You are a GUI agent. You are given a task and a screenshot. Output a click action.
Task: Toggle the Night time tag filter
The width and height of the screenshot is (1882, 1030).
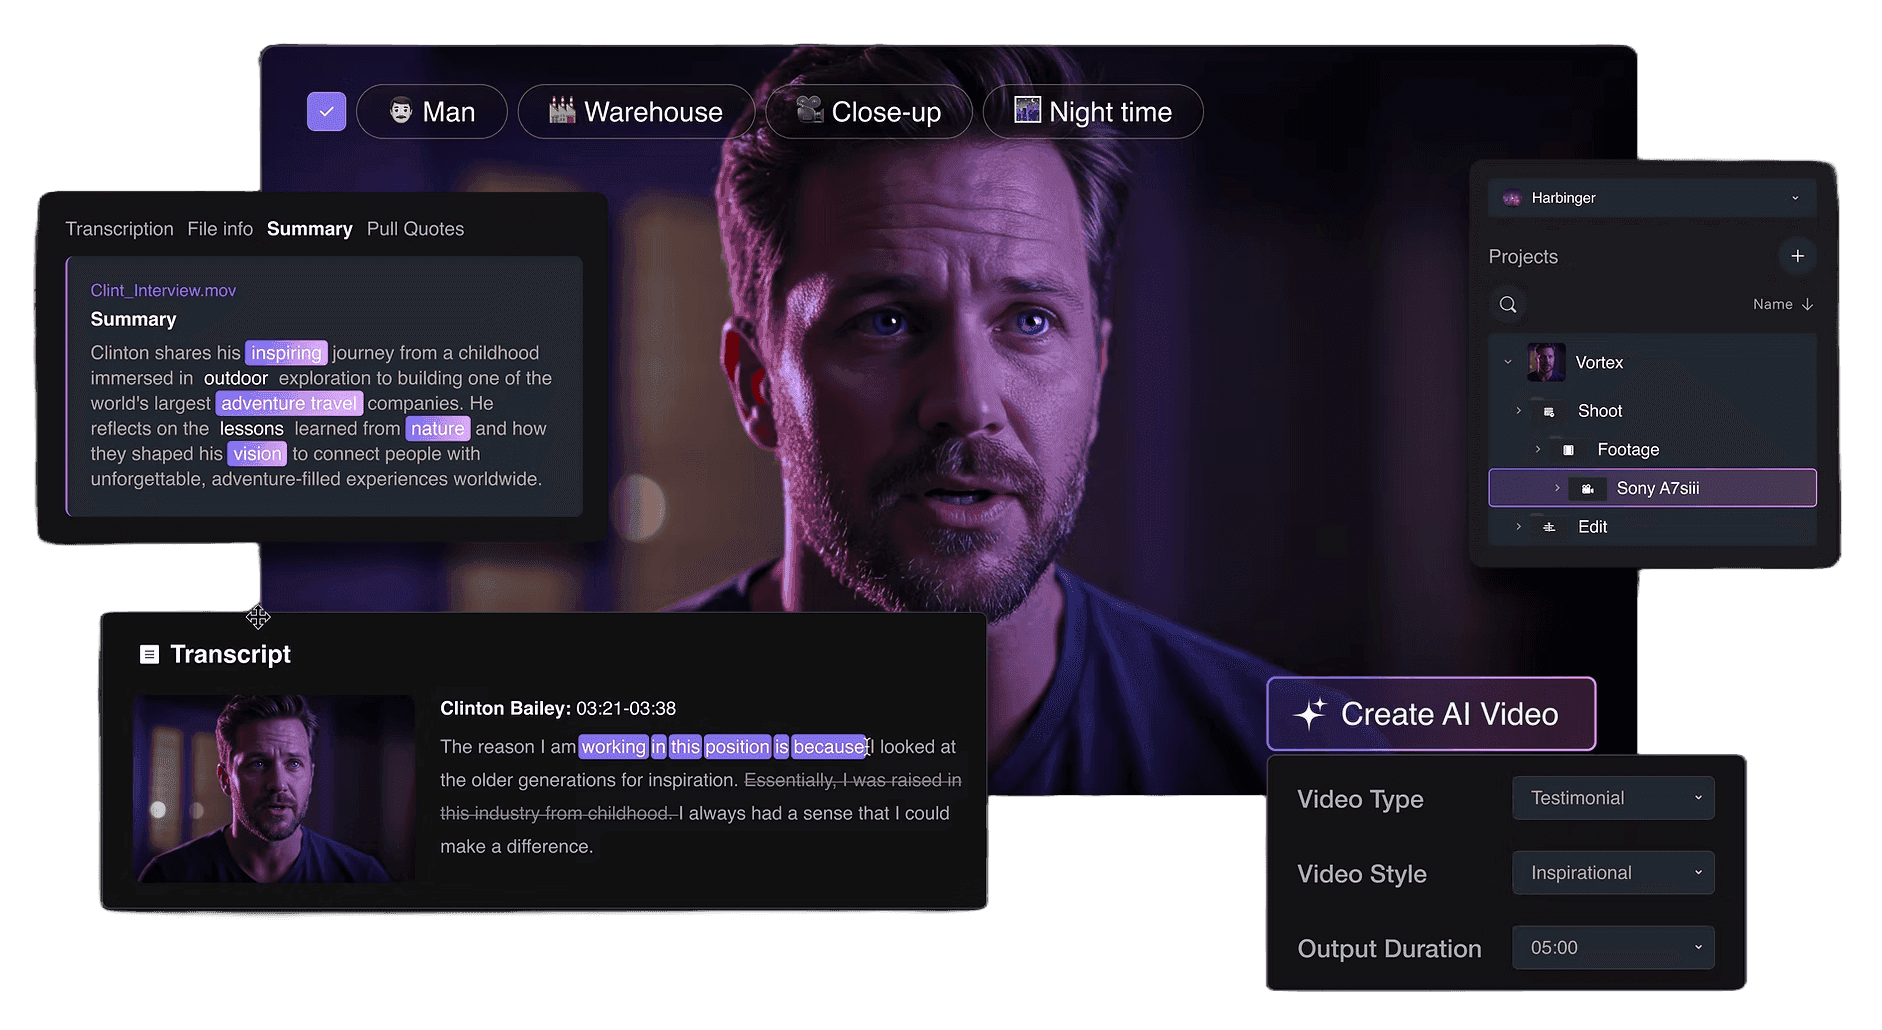click(1092, 112)
